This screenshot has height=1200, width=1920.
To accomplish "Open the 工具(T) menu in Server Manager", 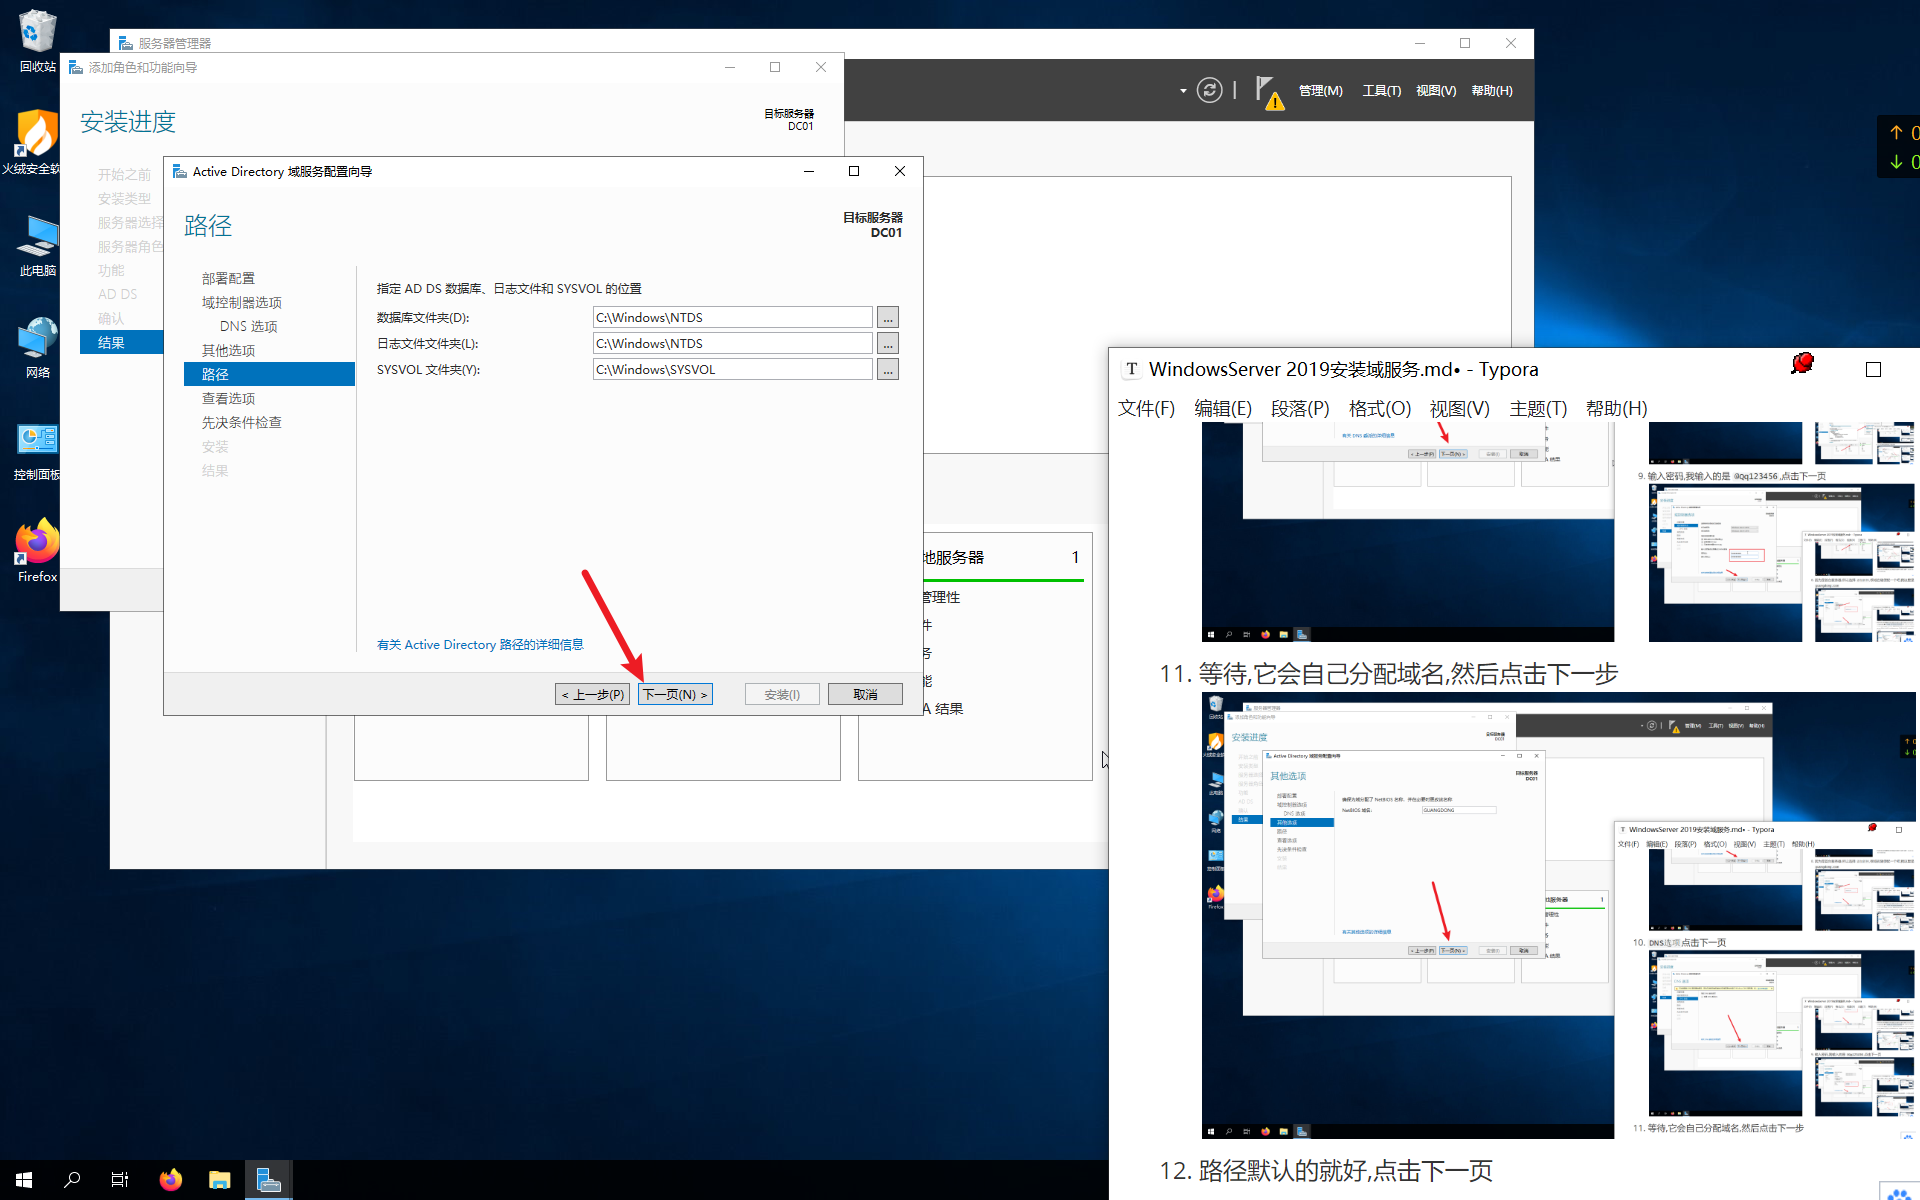I will tap(1381, 91).
